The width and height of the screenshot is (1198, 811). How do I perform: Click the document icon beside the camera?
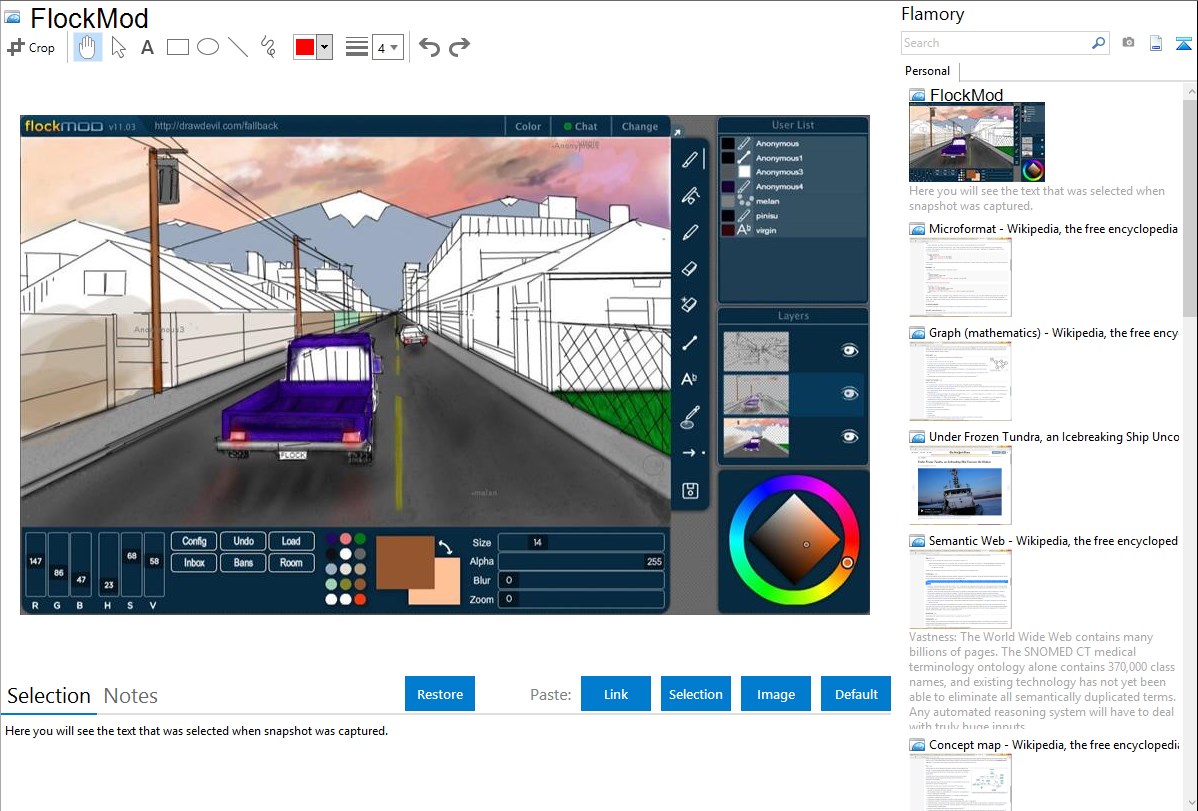[1156, 43]
